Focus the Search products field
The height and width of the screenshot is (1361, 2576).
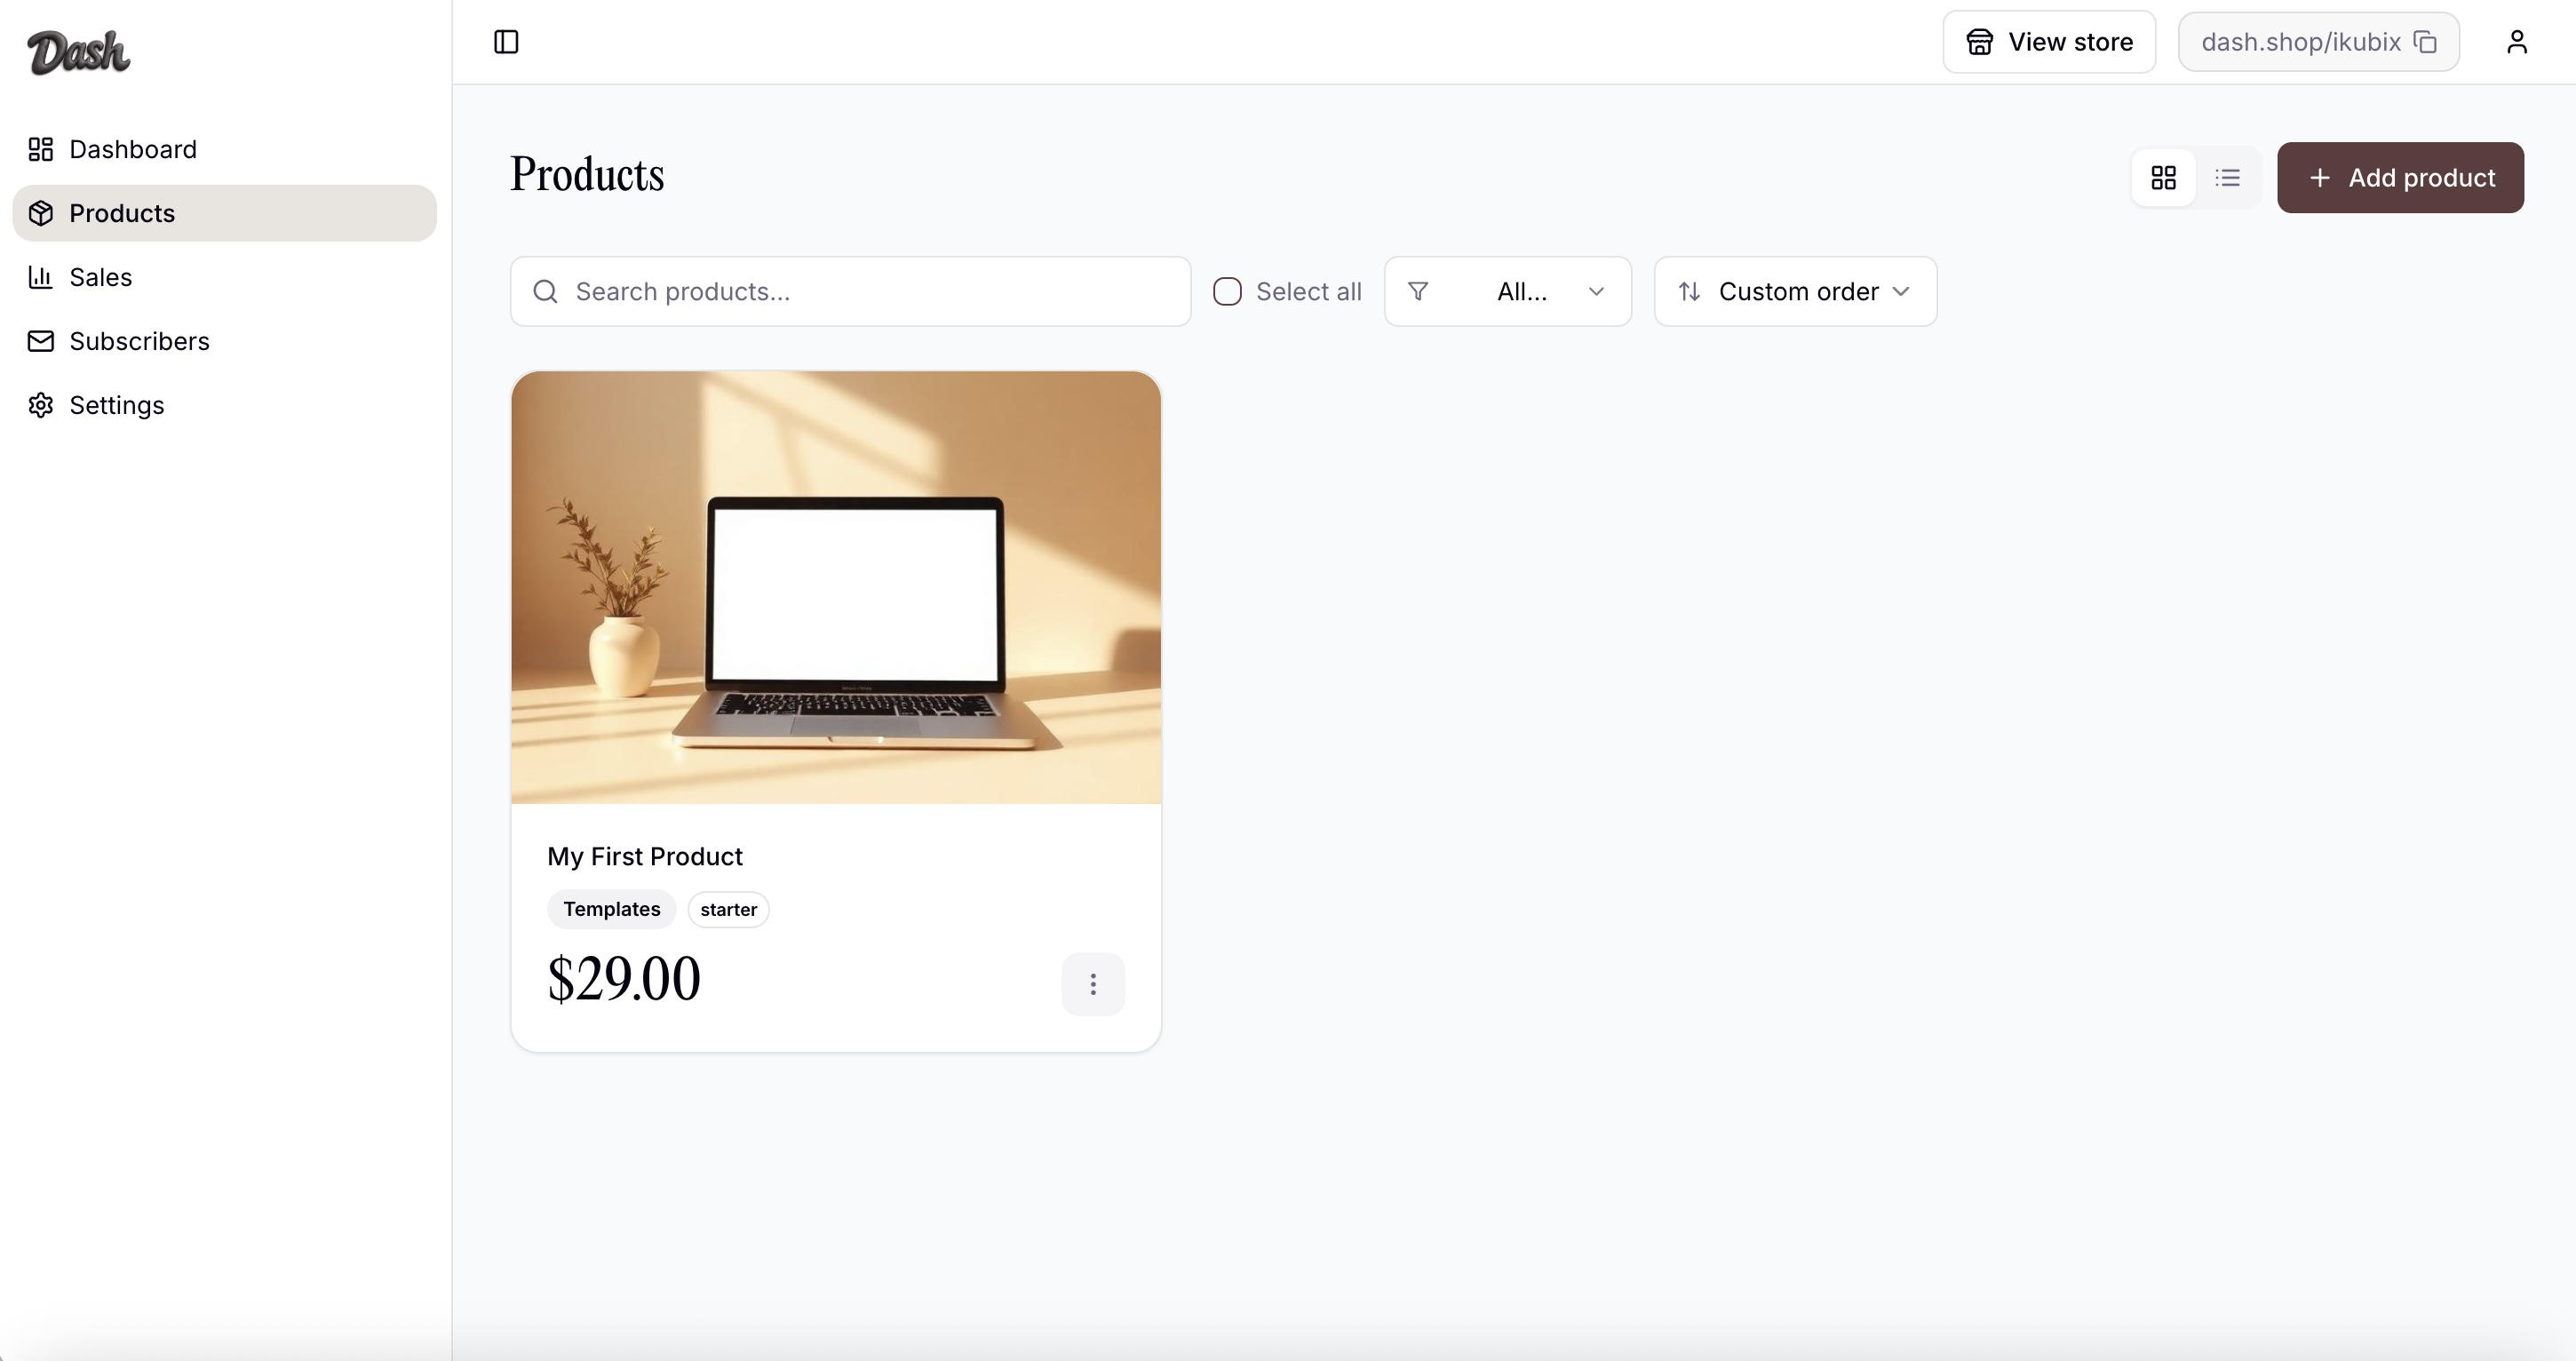click(x=870, y=292)
